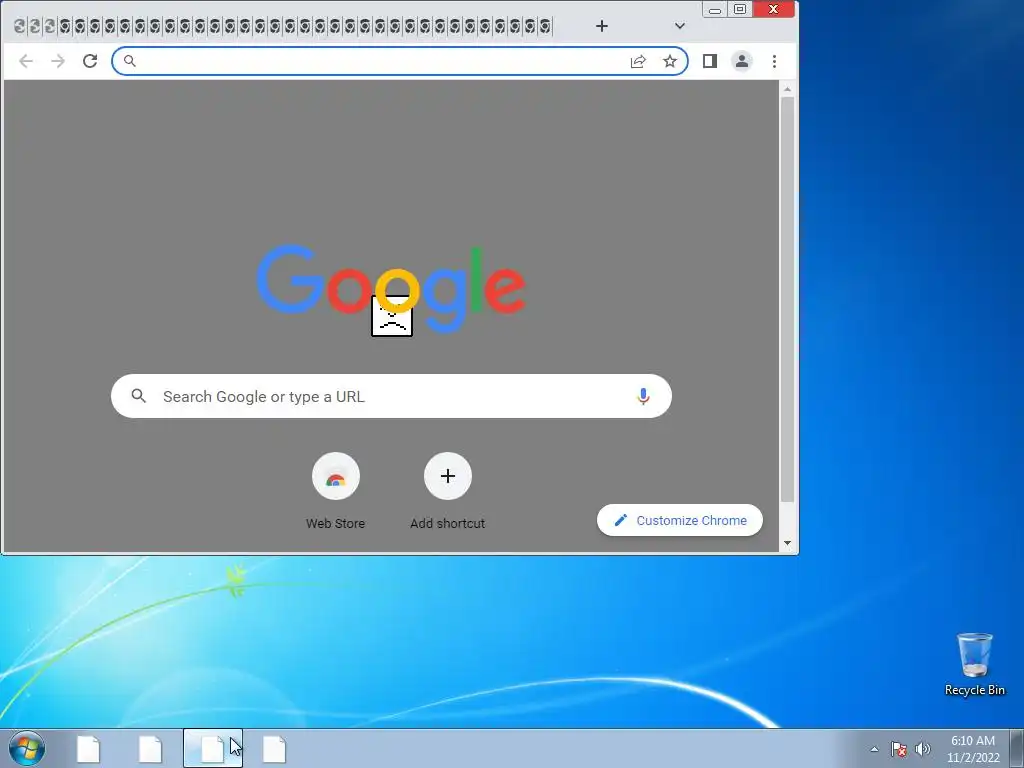Viewport: 1024px width, 768px height.
Task: Open the Action Center flag icon
Action: (899, 749)
